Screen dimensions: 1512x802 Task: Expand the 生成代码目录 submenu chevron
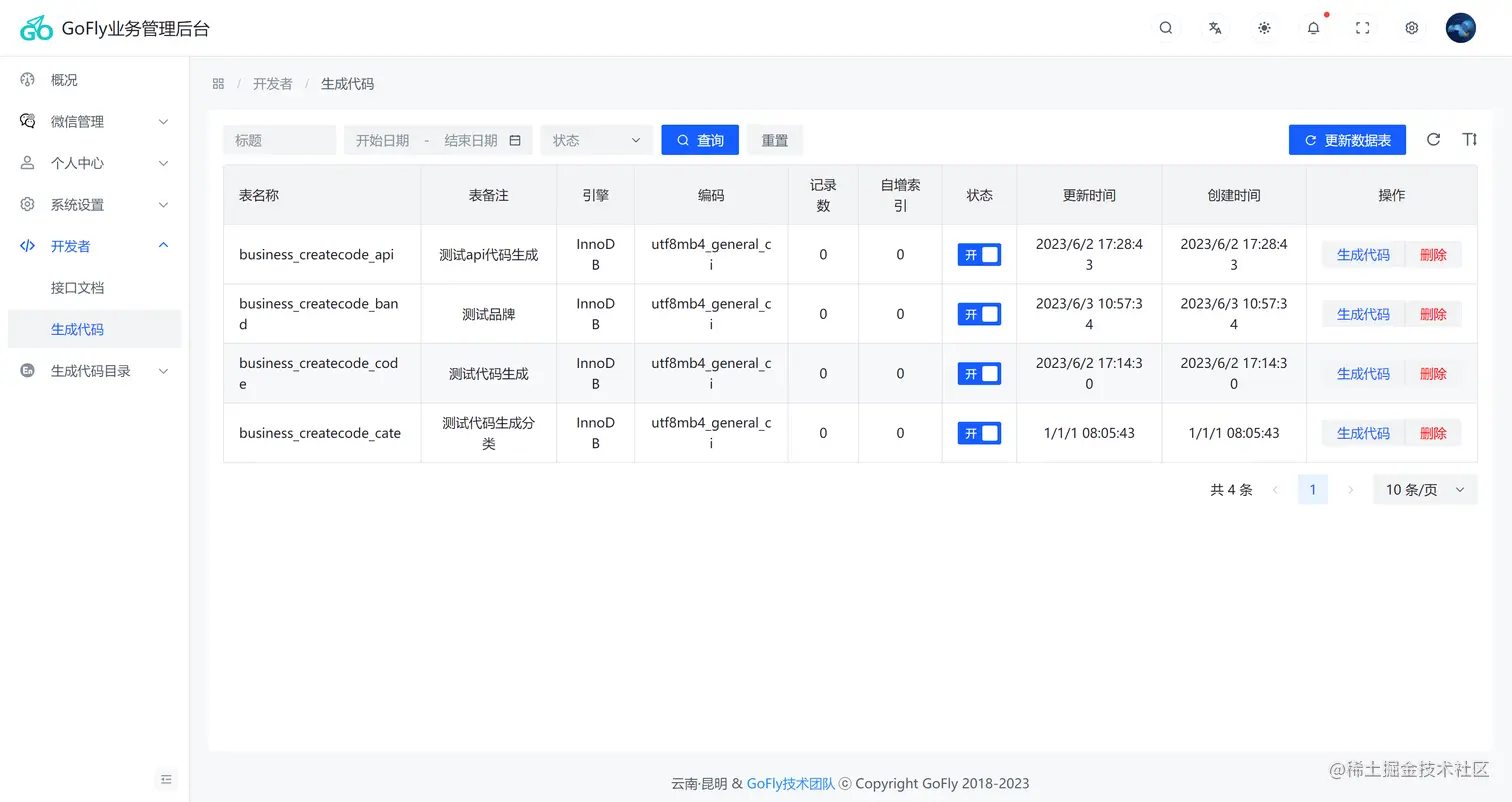point(164,371)
